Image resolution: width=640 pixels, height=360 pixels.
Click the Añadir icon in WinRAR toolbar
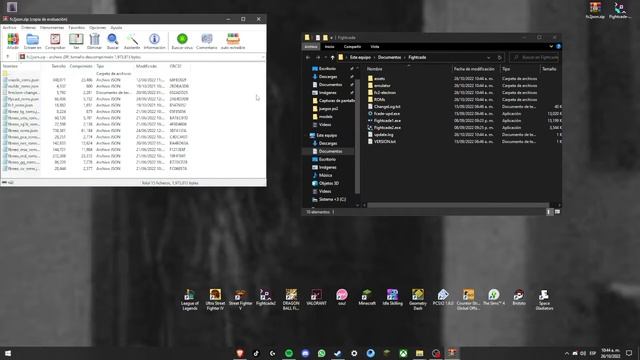click(13, 41)
